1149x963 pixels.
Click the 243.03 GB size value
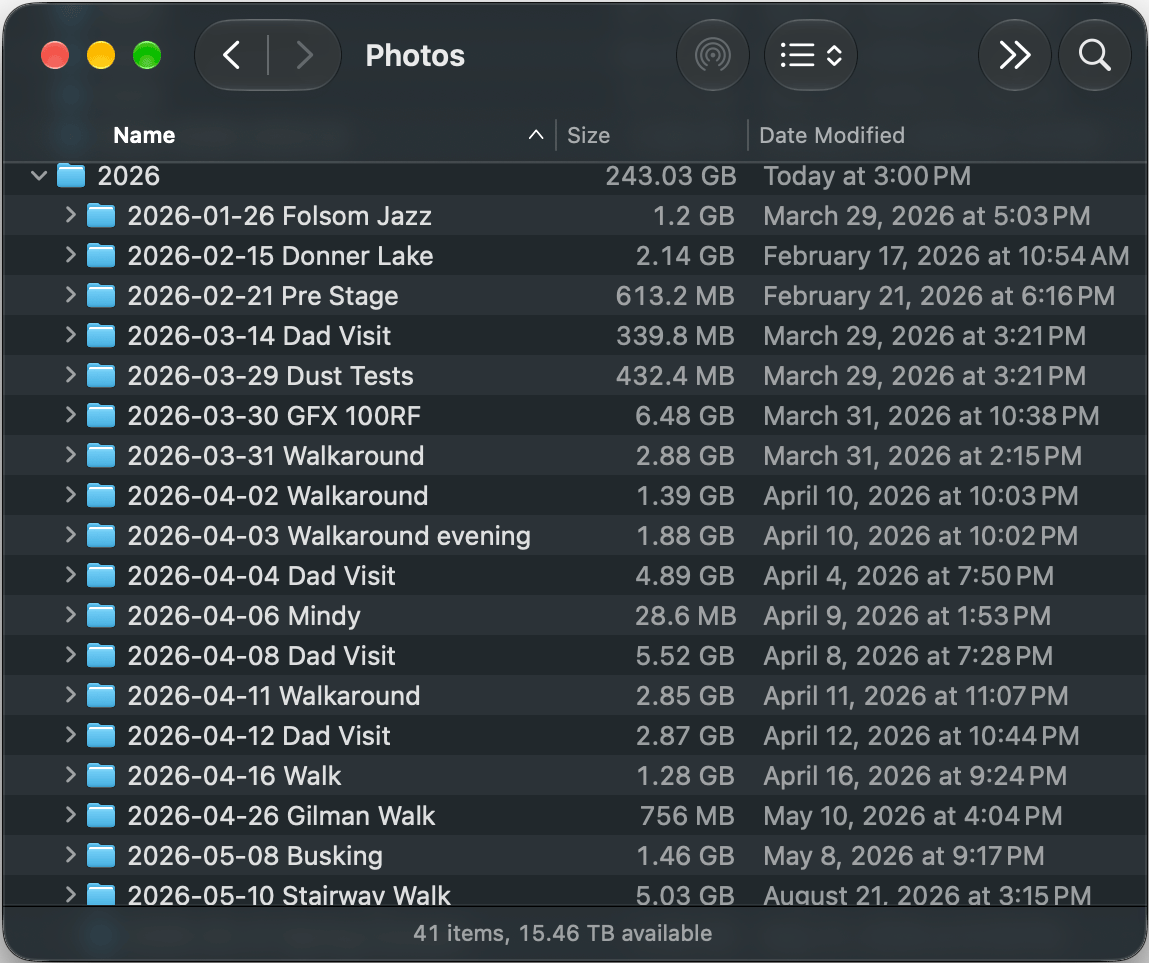click(x=670, y=176)
